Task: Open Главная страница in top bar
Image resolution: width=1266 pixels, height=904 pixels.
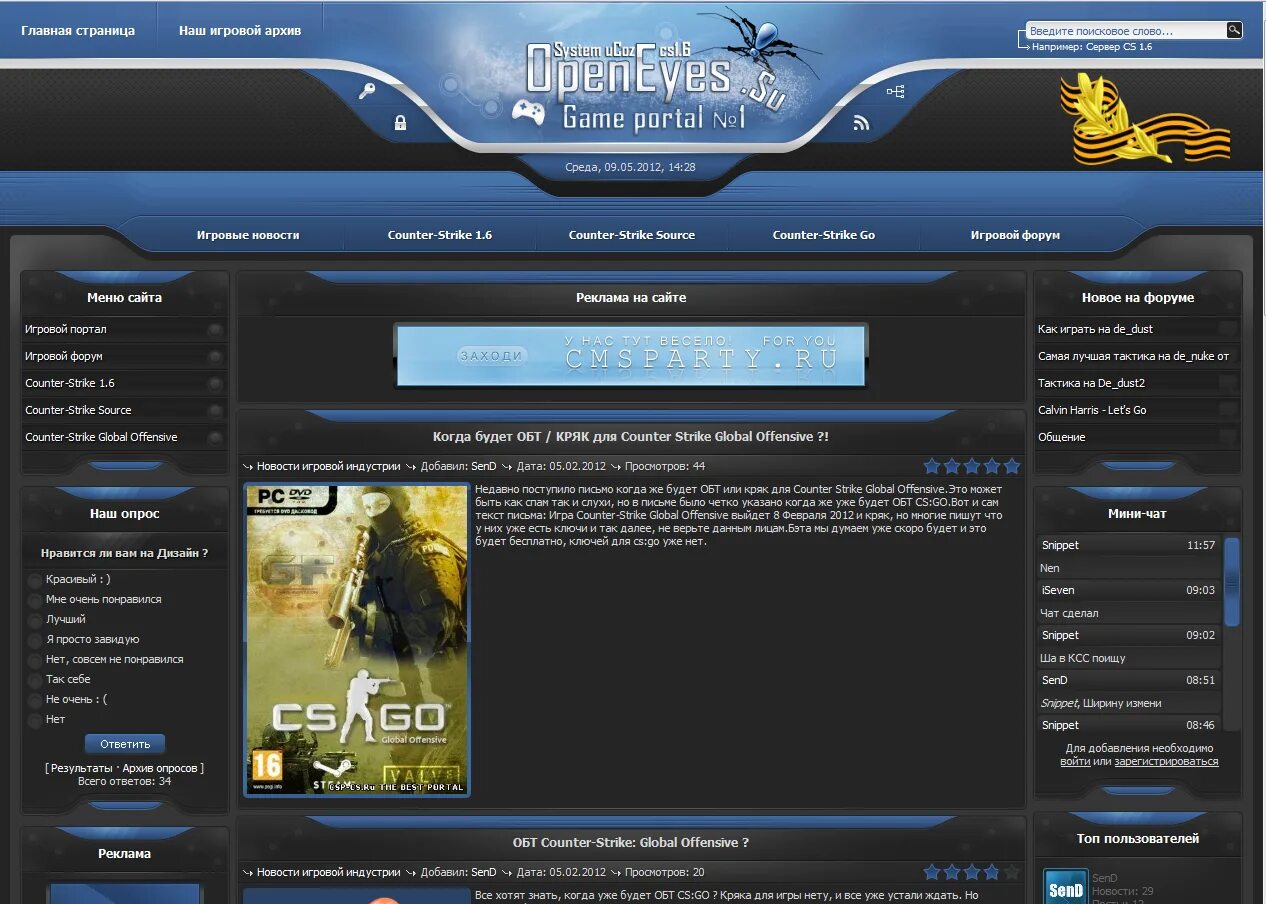Action: tap(78, 30)
